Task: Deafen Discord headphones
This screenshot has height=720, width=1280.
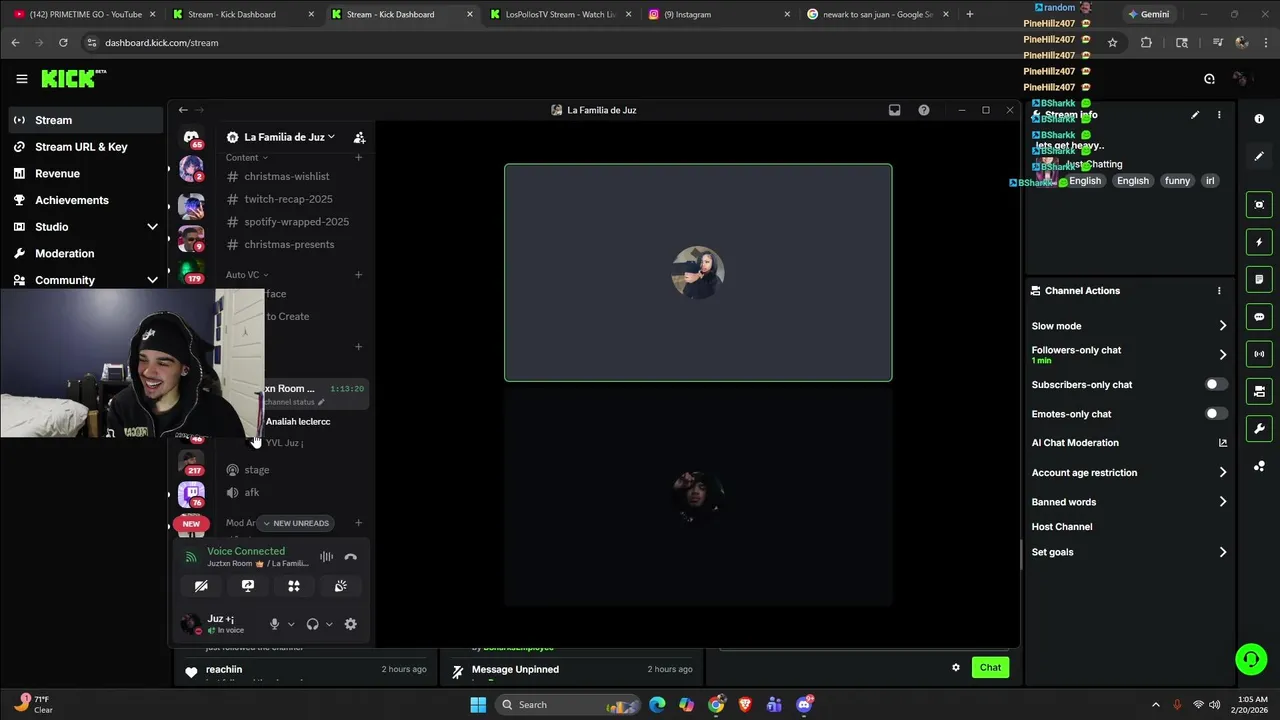Action: coord(312,624)
